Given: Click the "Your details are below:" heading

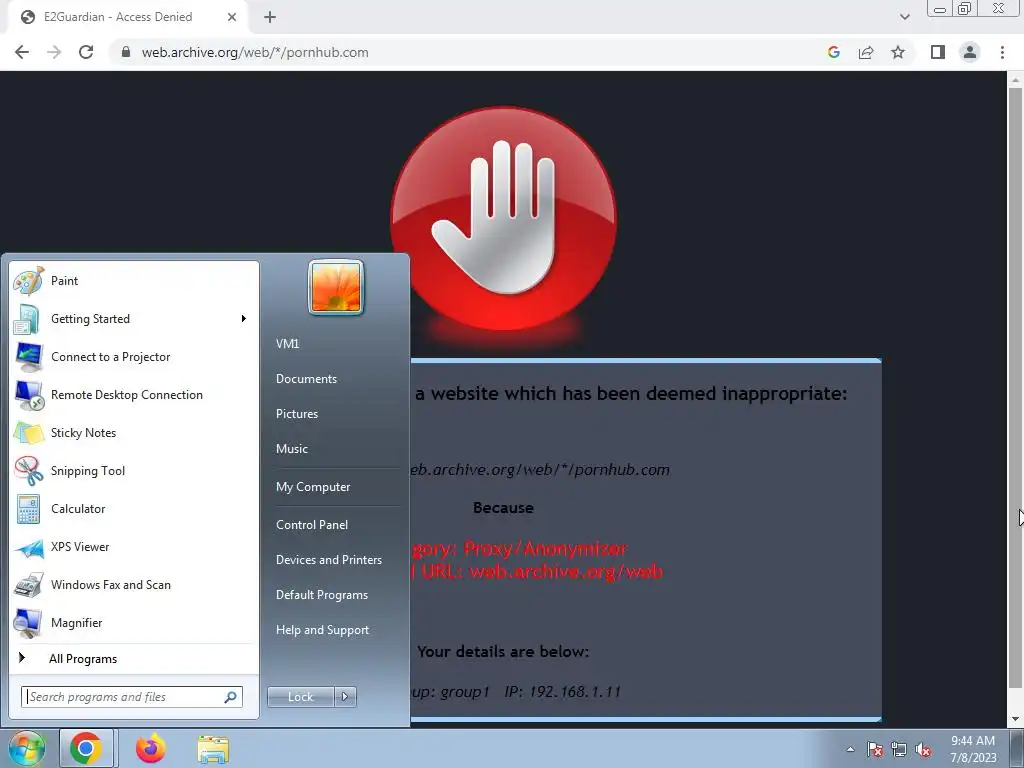Looking at the screenshot, I should click(x=503, y=651).
